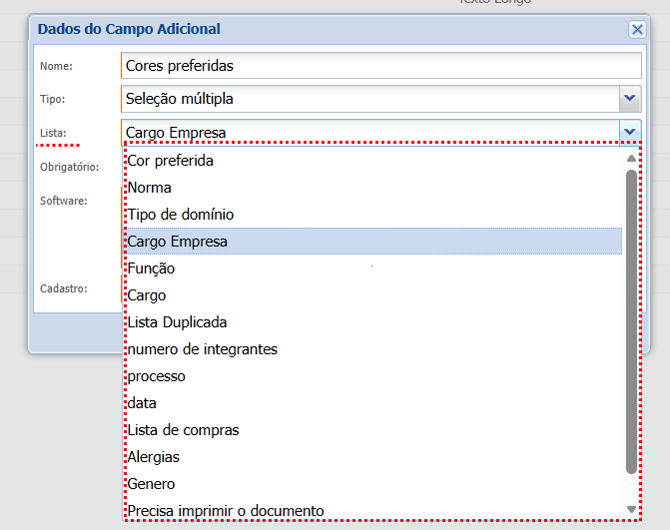Select 'processo' from the list
The height and width of the screenshot is (530, 670).
[x=156, y=376]
